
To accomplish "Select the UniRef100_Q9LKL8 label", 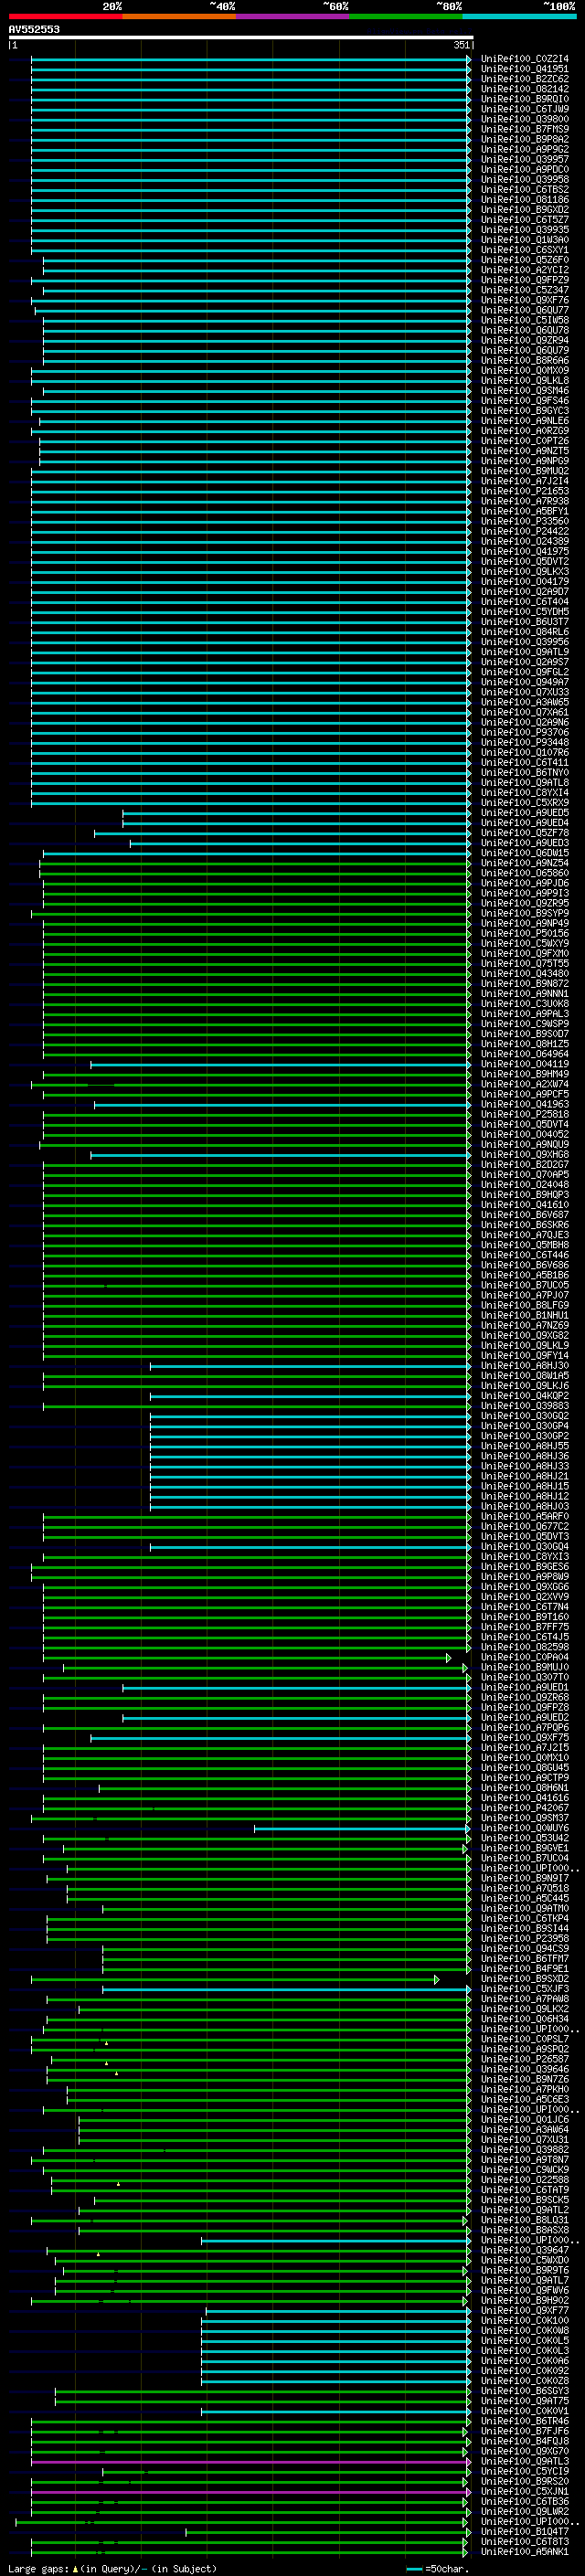I will point(524,381).
